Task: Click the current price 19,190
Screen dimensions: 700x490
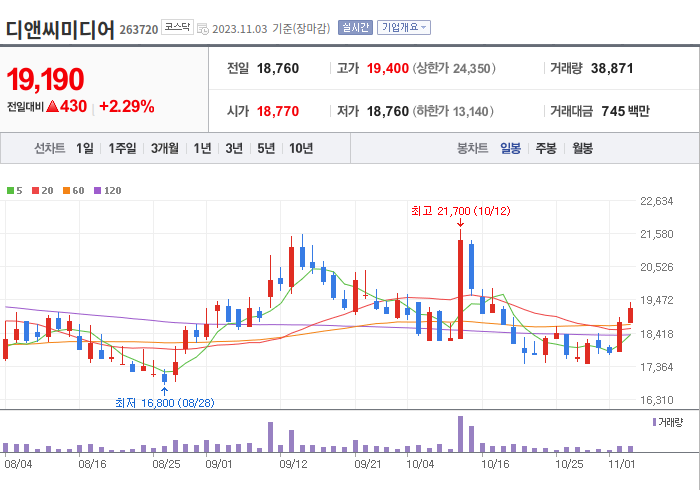Action: point(45,79)
